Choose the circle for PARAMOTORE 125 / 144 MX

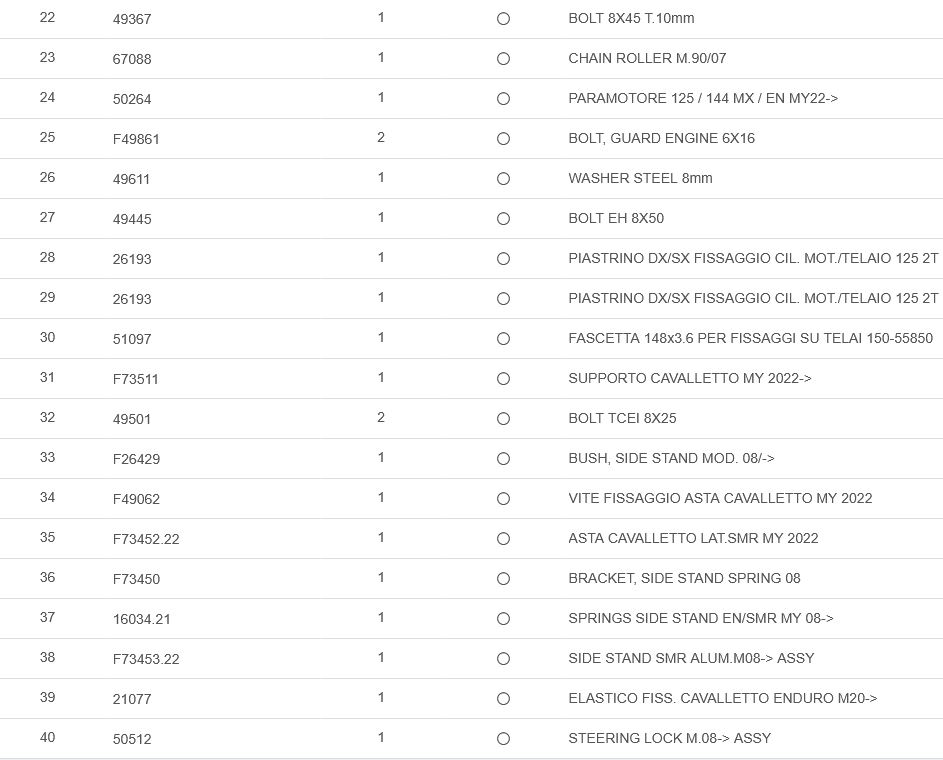coord(503,99)
